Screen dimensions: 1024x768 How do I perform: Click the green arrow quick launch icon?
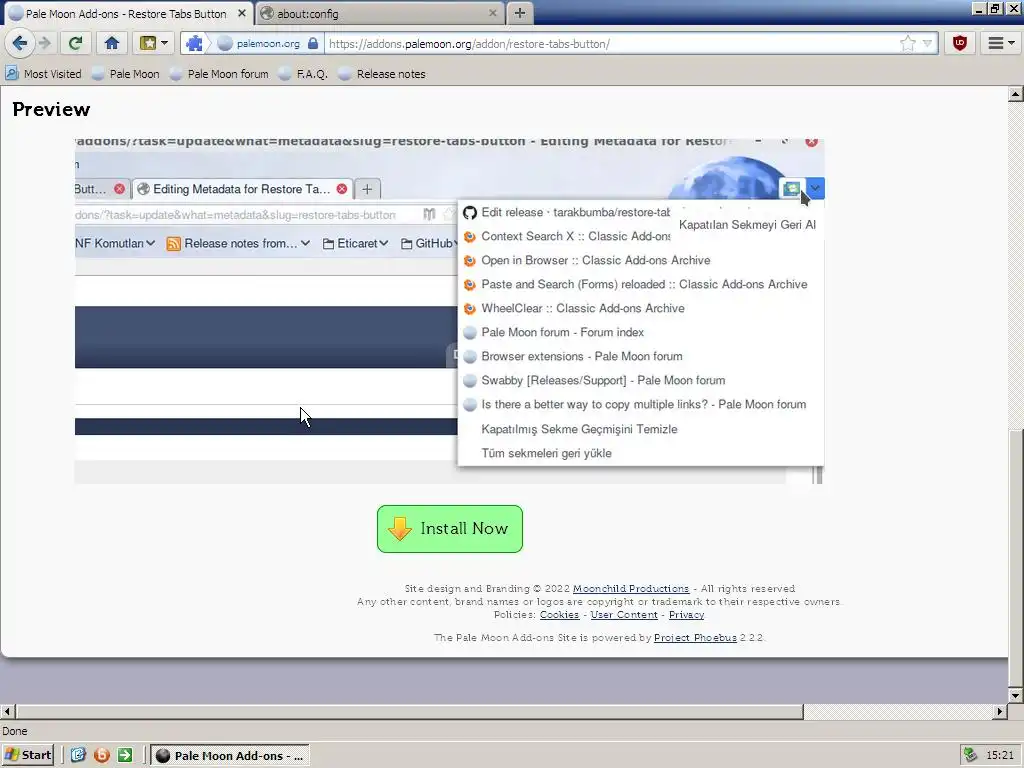click(125, 755)
